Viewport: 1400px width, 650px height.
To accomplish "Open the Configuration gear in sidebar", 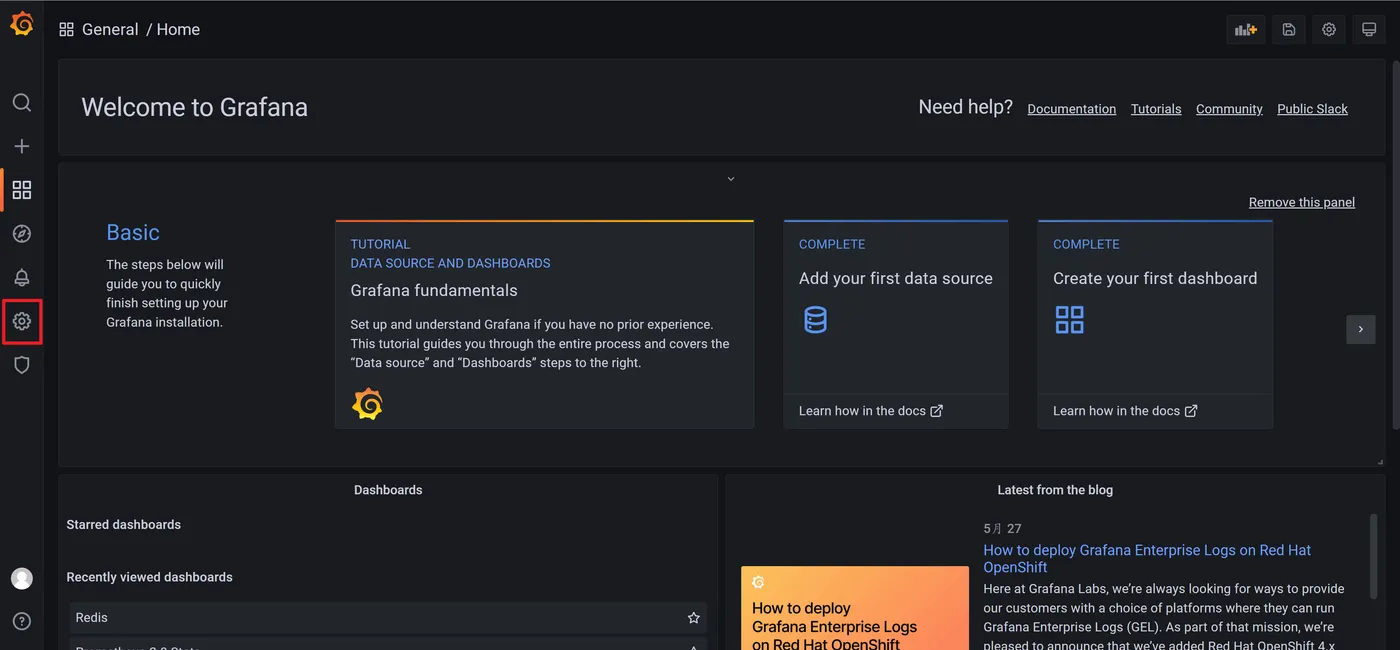I will 21,322.
